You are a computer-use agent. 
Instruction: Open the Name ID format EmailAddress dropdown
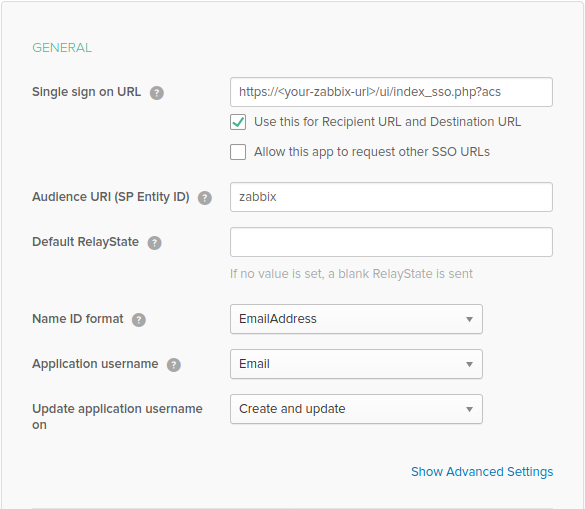tap(356, 319)
